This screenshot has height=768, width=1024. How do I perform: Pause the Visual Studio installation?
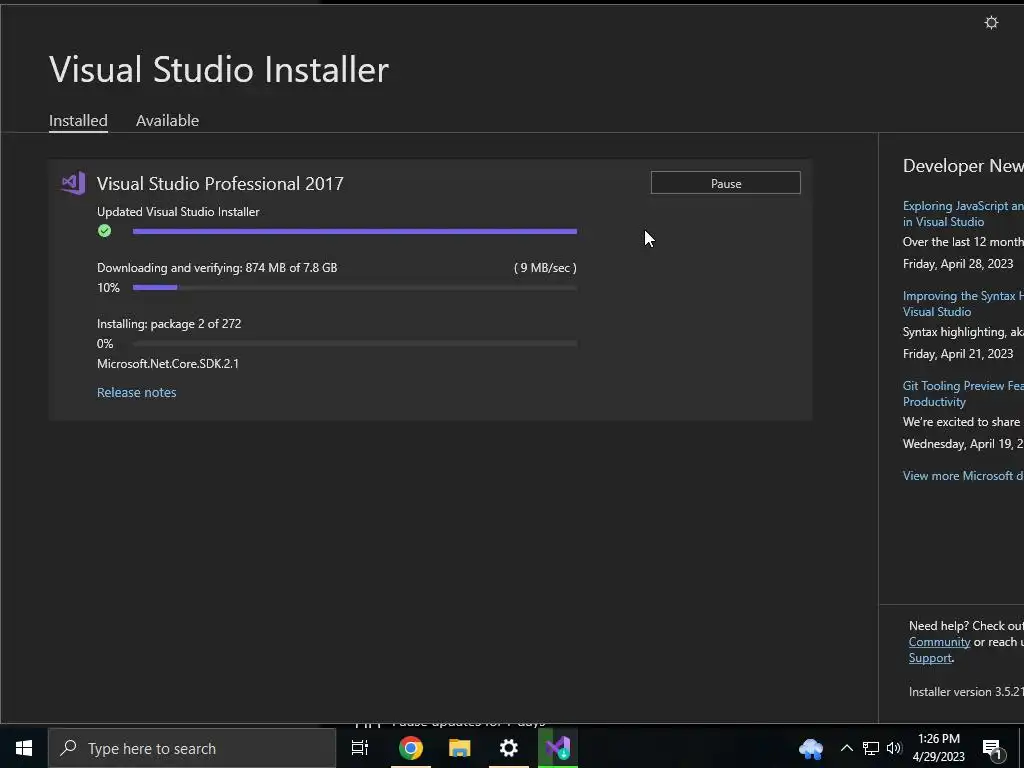click(x=726, y=183)
